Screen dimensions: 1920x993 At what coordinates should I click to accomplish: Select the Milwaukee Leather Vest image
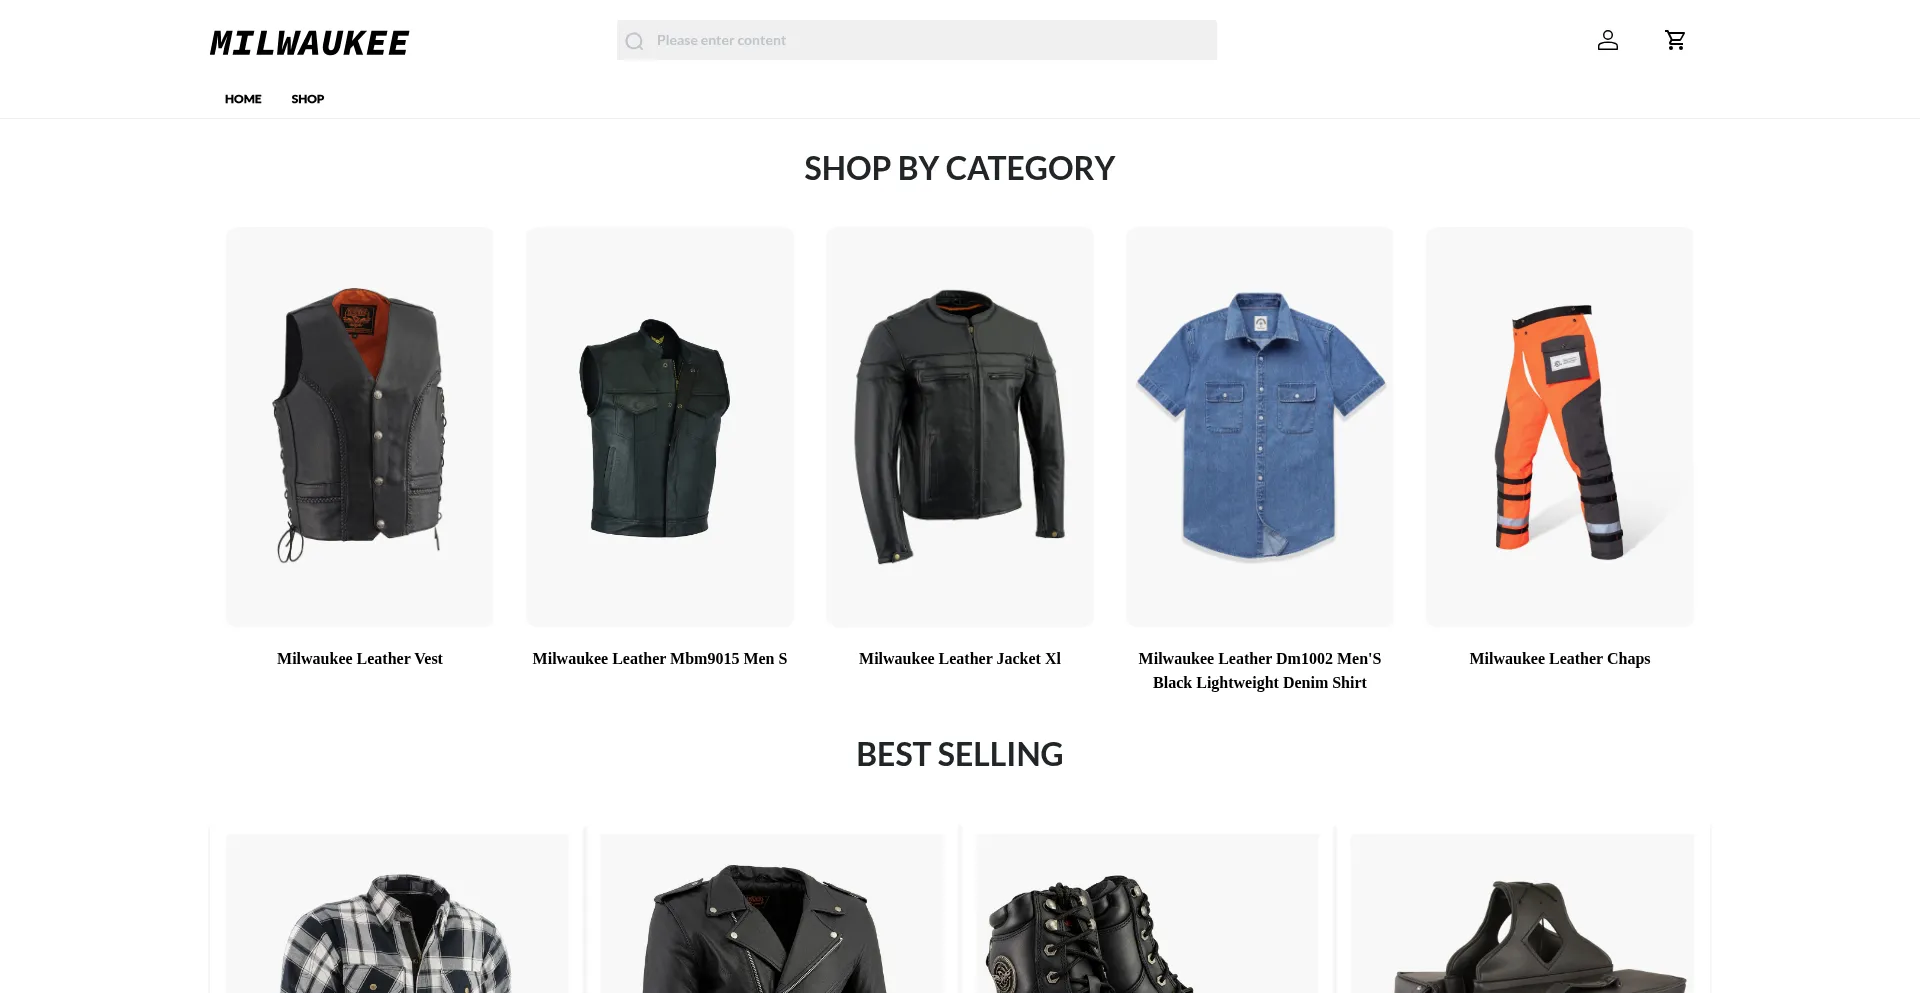(360, 427)
